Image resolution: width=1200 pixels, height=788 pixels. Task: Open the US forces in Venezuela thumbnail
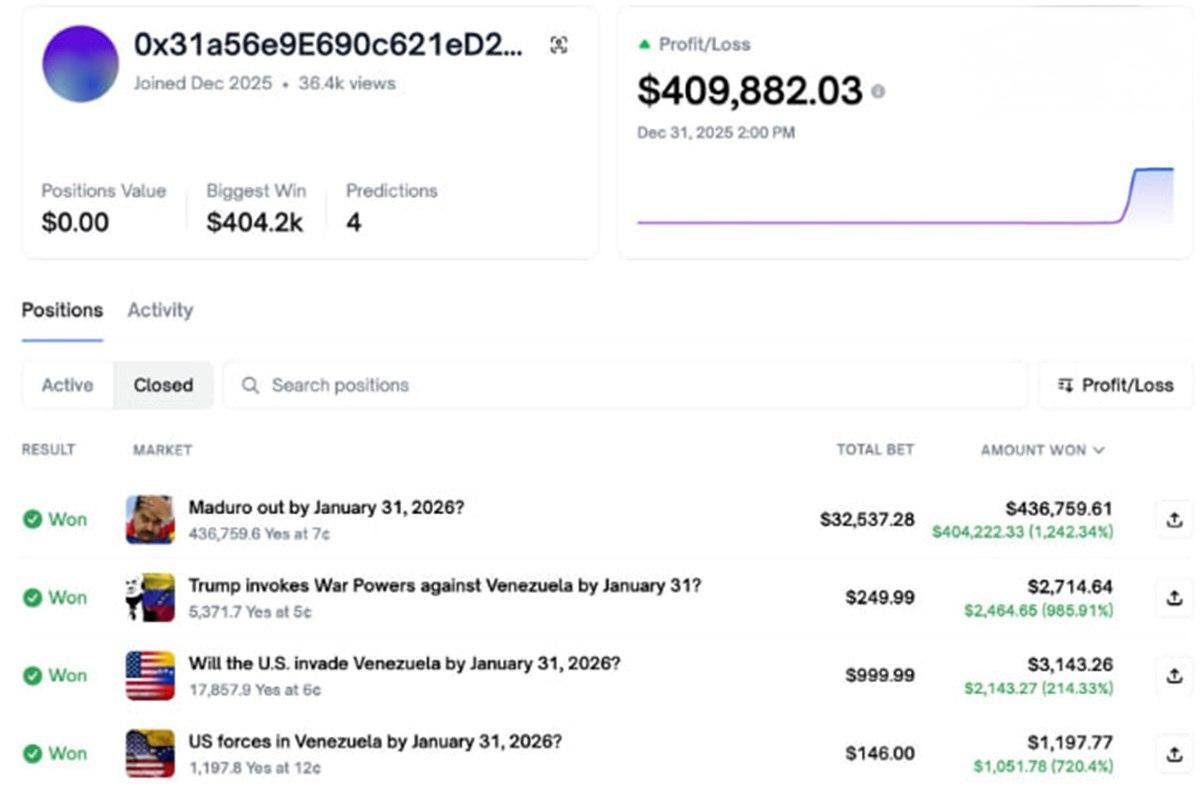[x=150, y=754]
